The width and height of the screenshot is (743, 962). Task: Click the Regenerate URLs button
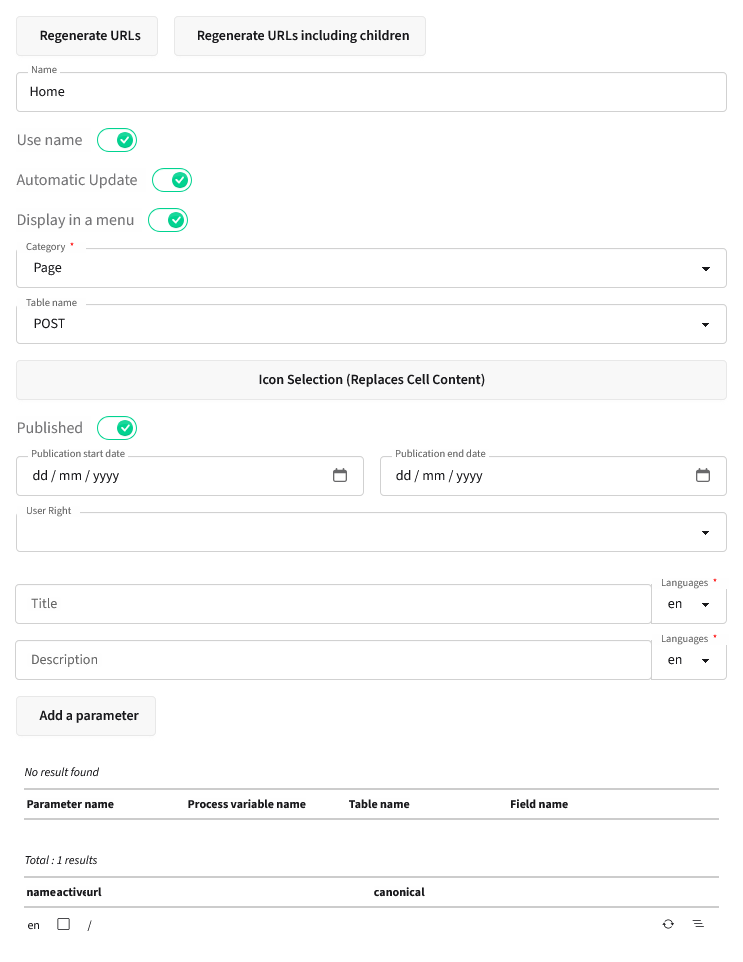[x=88, y=36]
